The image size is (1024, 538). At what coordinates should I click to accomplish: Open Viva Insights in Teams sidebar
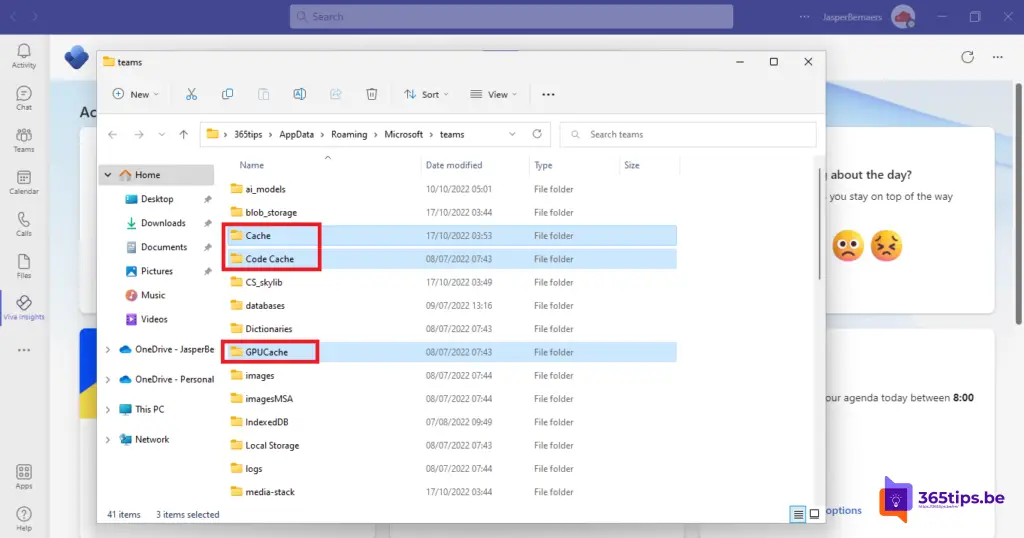tap(24, 308)
